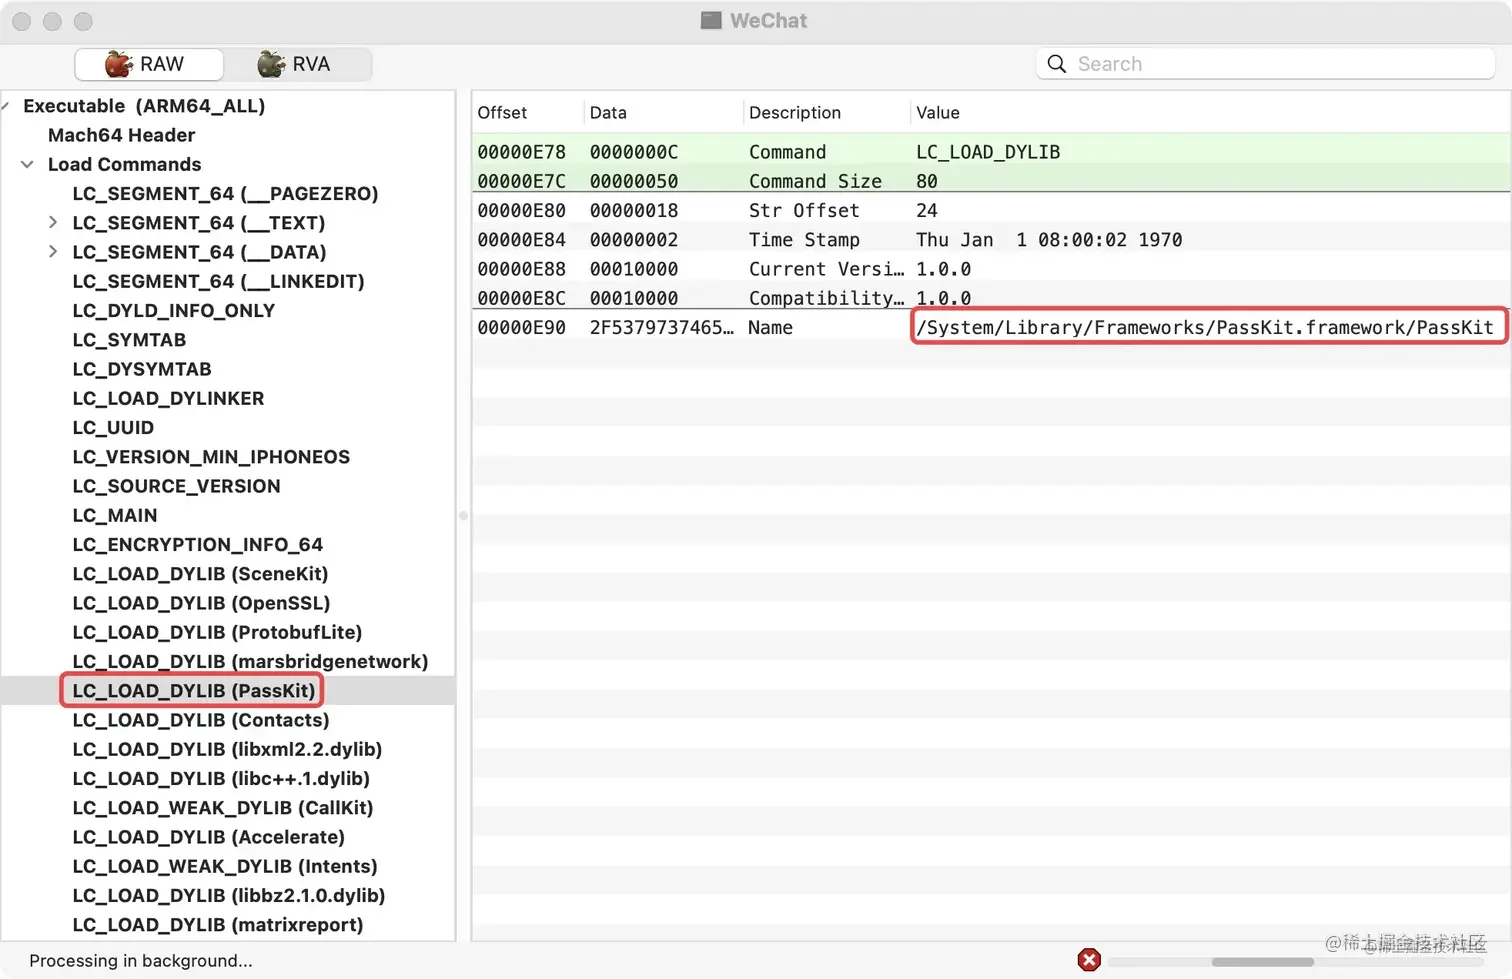Open LC_ENCRYPTION_INFO_64 entry
1512x979 pixels.
(x=197, y=544)
